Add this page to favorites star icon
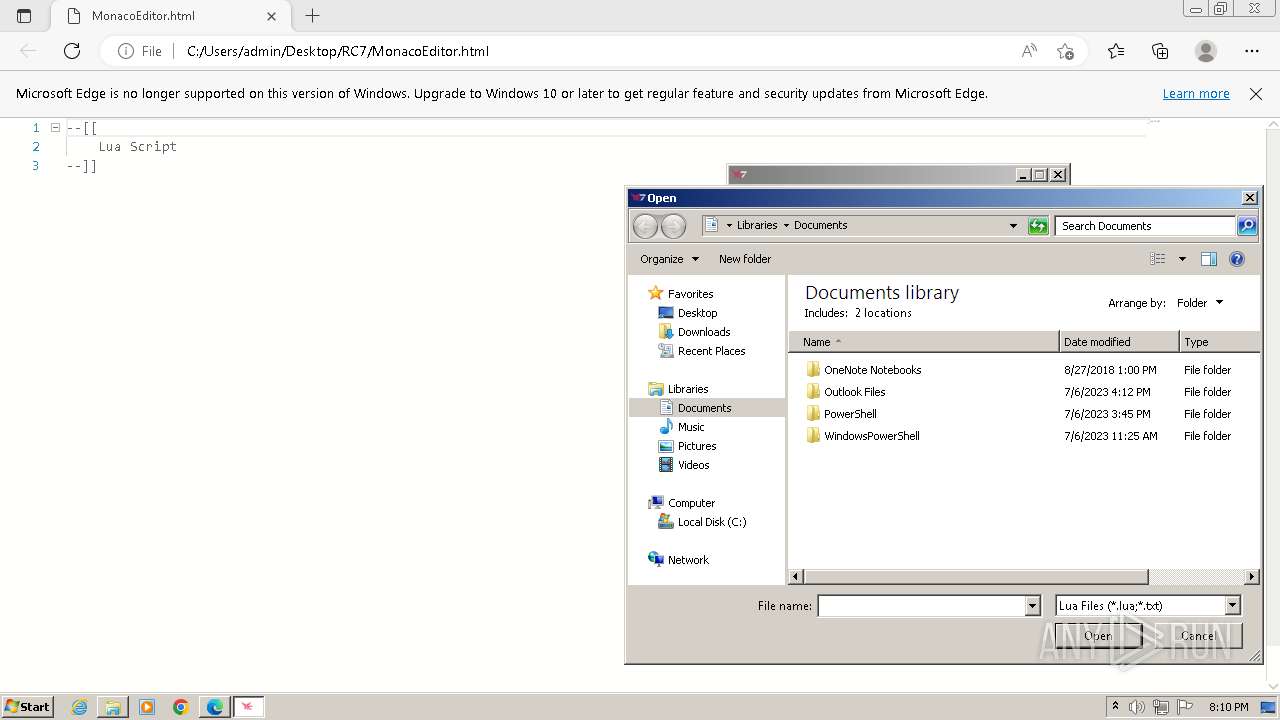1280x720 pixels. [1065, 51]
